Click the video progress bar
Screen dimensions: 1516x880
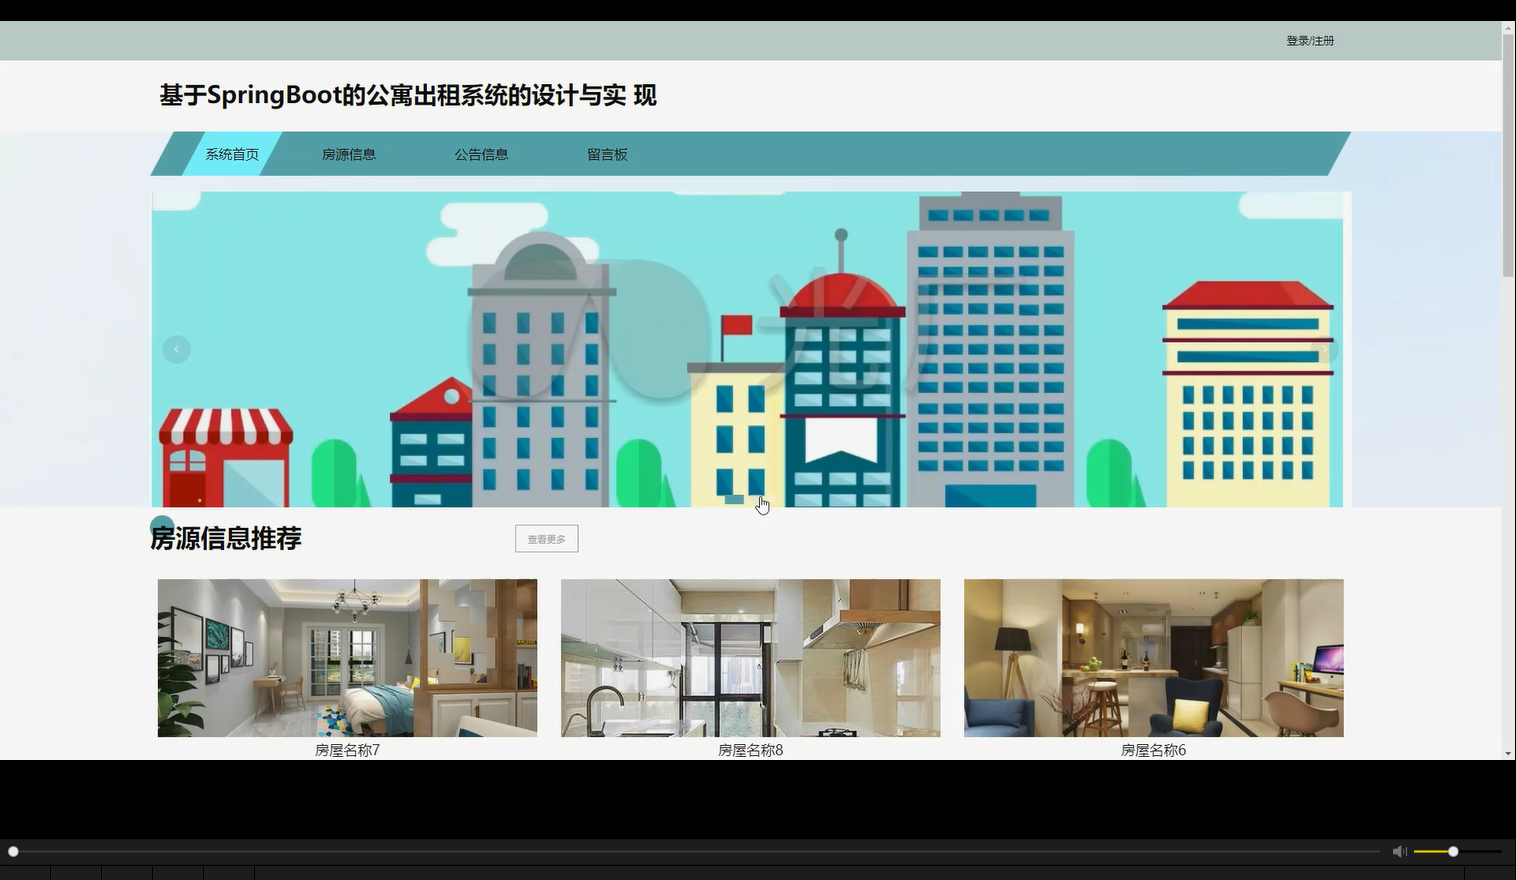point(700,851)
